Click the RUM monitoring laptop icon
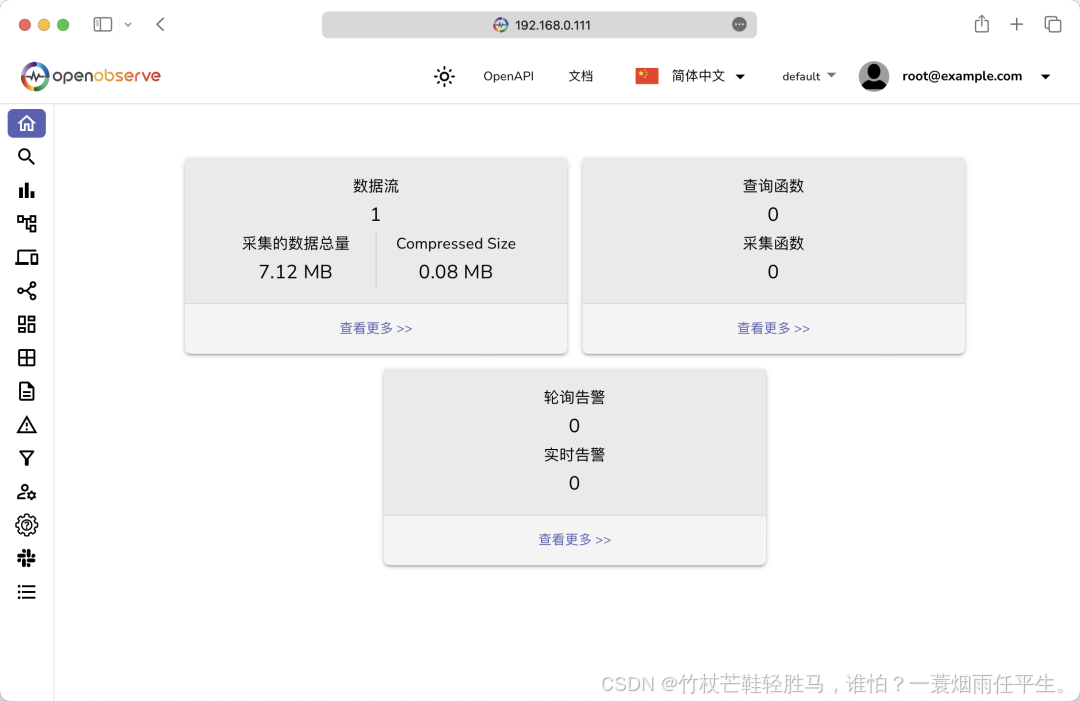1080x701 pixels. click(26, 257)
